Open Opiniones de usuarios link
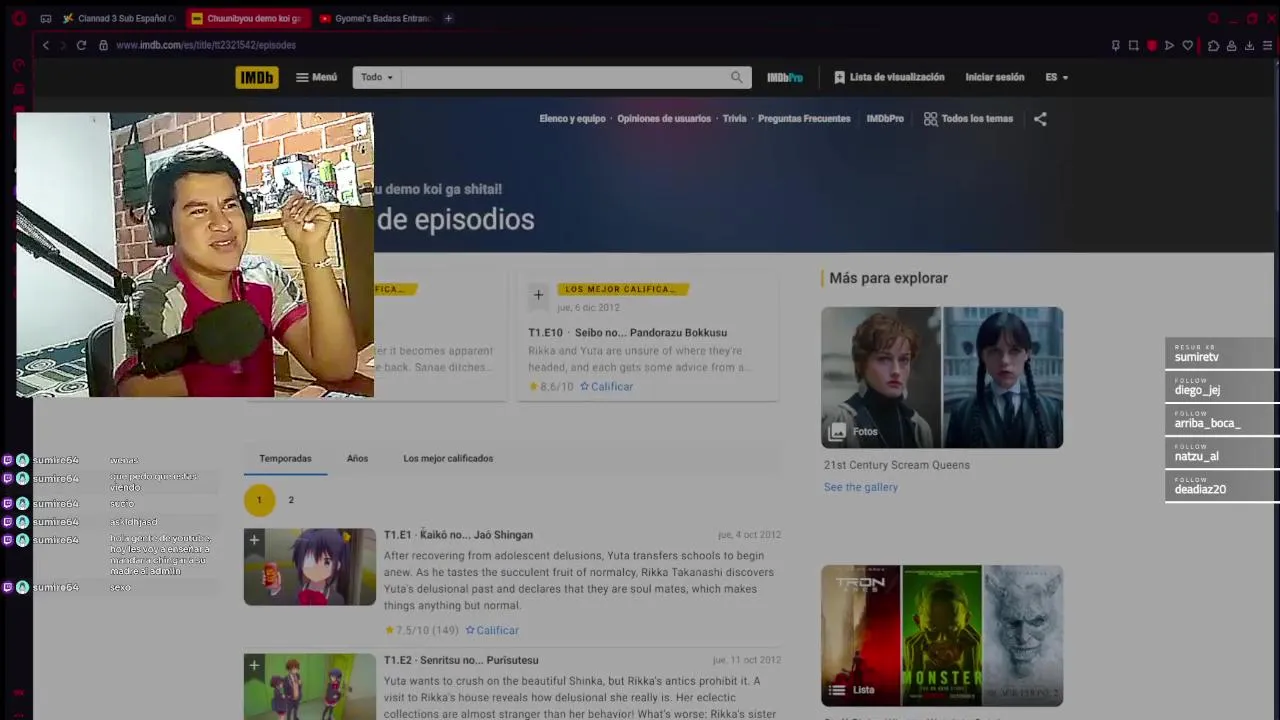The width and height of the screenshot is (1280, 720). 664,118
